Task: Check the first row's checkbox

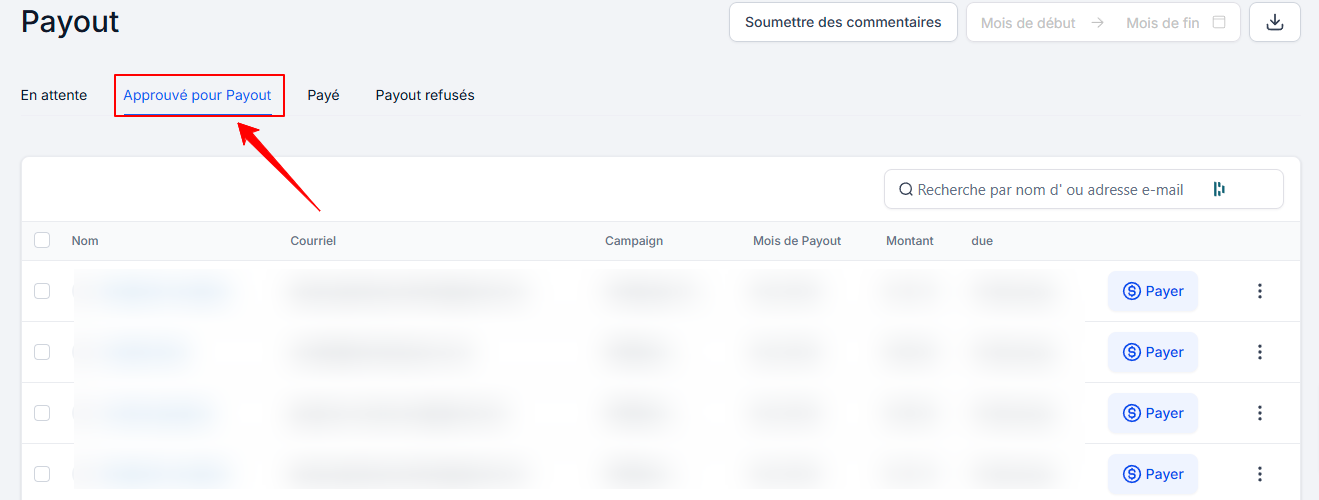Action: click(42, 291)
